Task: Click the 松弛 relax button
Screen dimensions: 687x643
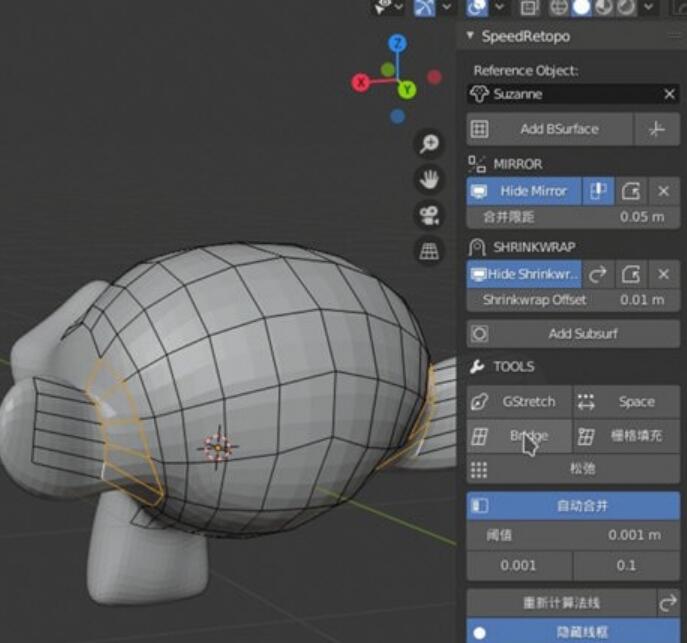Action: pos(573,469)
